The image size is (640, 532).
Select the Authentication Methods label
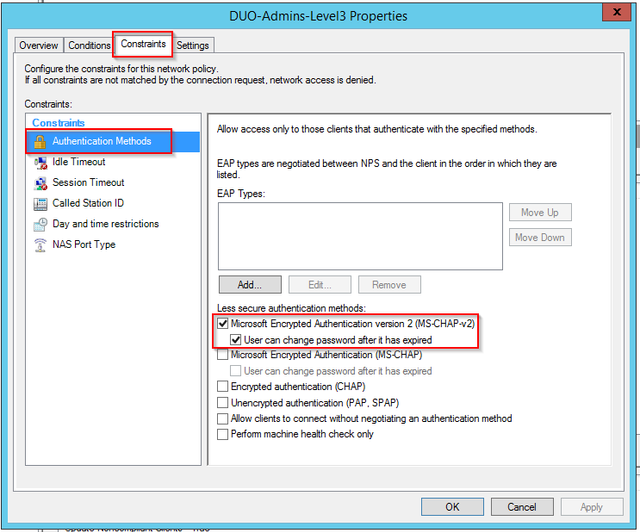[x=102, y=141]
